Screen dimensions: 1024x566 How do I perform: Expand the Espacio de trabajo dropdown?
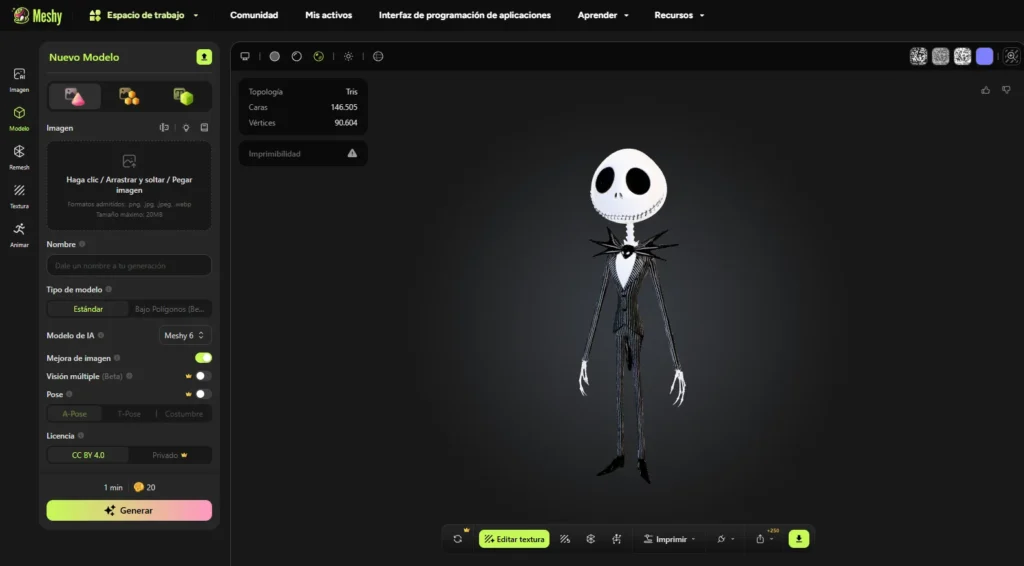click(144, 16)
